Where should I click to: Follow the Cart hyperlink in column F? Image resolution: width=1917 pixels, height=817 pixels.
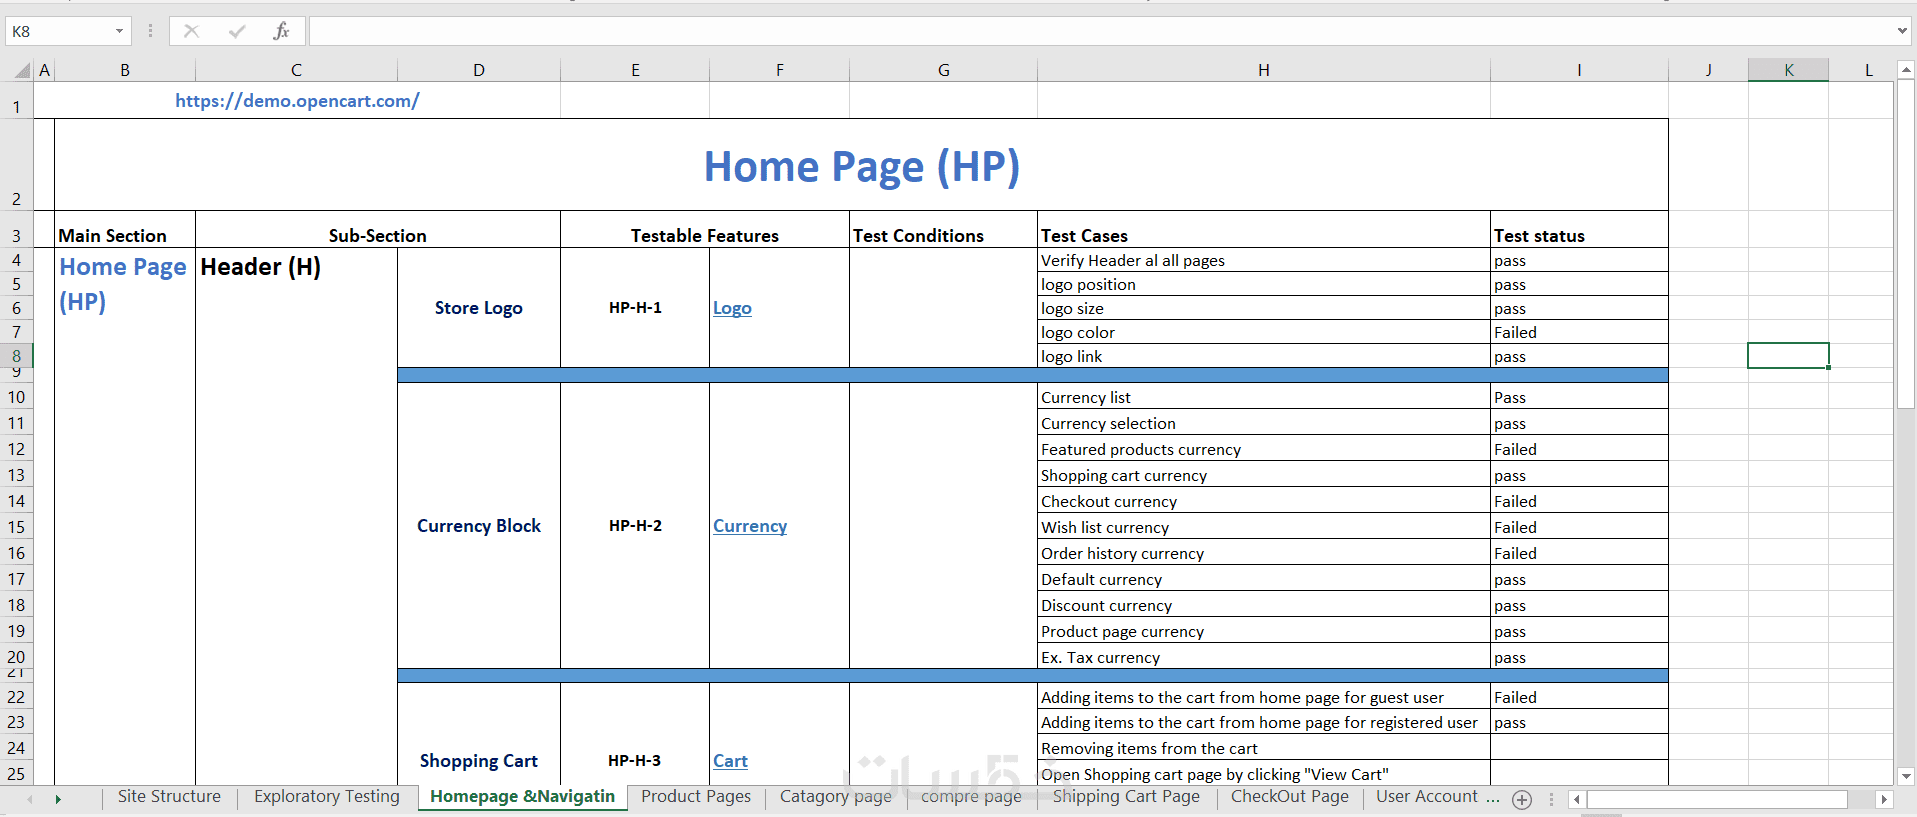pos(730,761)
